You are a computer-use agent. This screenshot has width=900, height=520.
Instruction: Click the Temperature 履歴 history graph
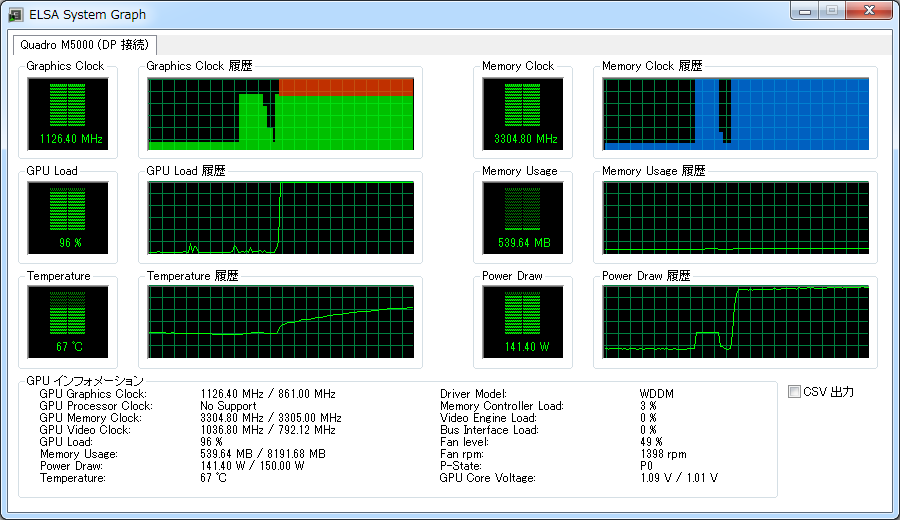[281, 322]
